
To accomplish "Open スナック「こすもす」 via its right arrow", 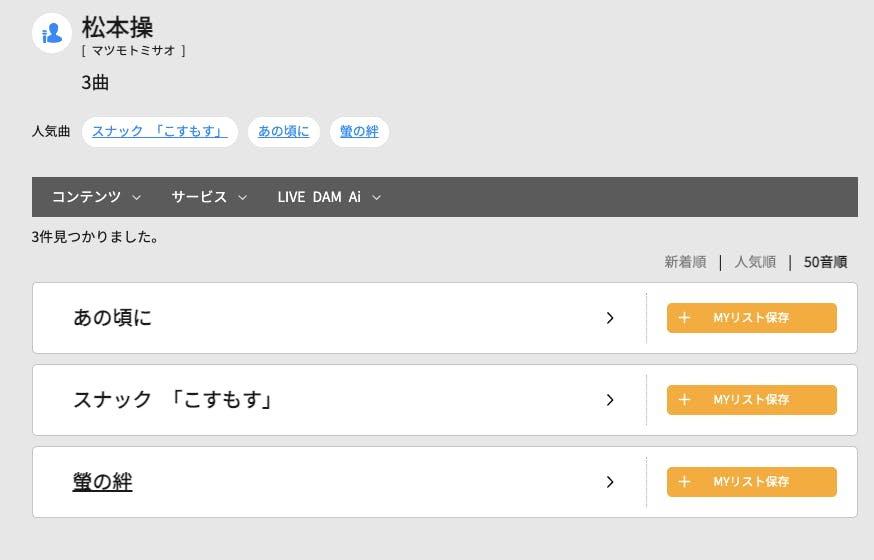I will 610,400.
